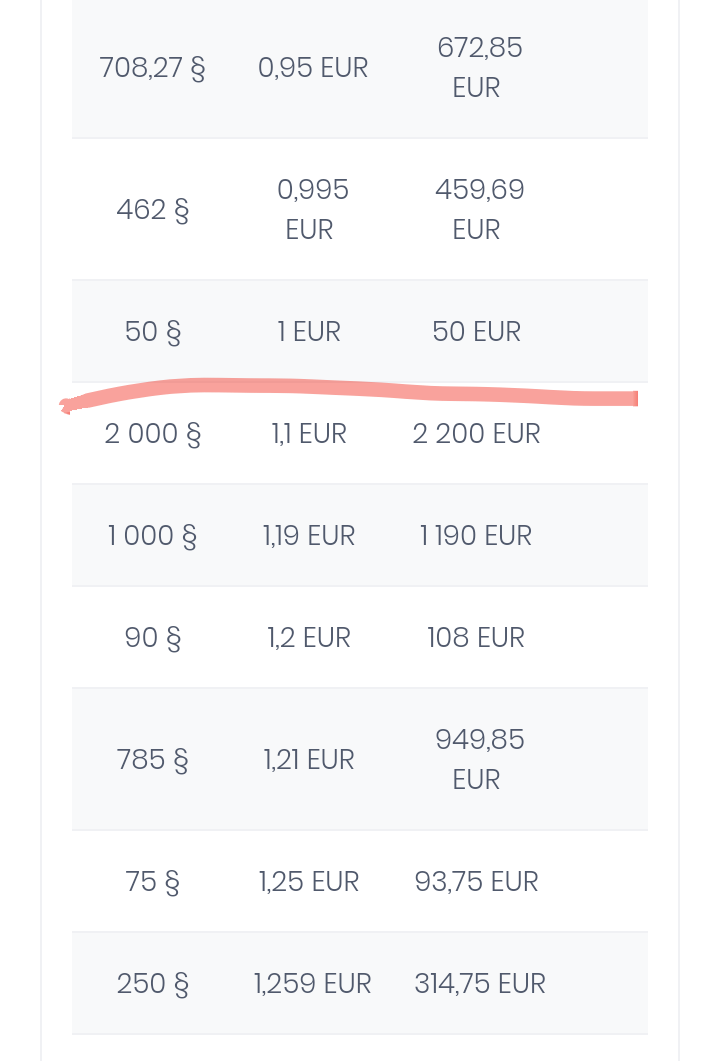Select the 90 § quantity cell
This screenshot has width=720, height=1061.
[152, 637]
